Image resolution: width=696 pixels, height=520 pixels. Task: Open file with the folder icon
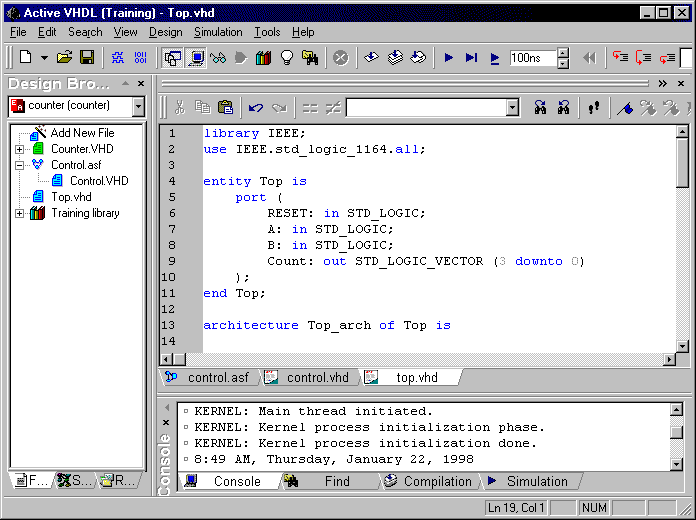pyautogui.click(x=65, y=58)
